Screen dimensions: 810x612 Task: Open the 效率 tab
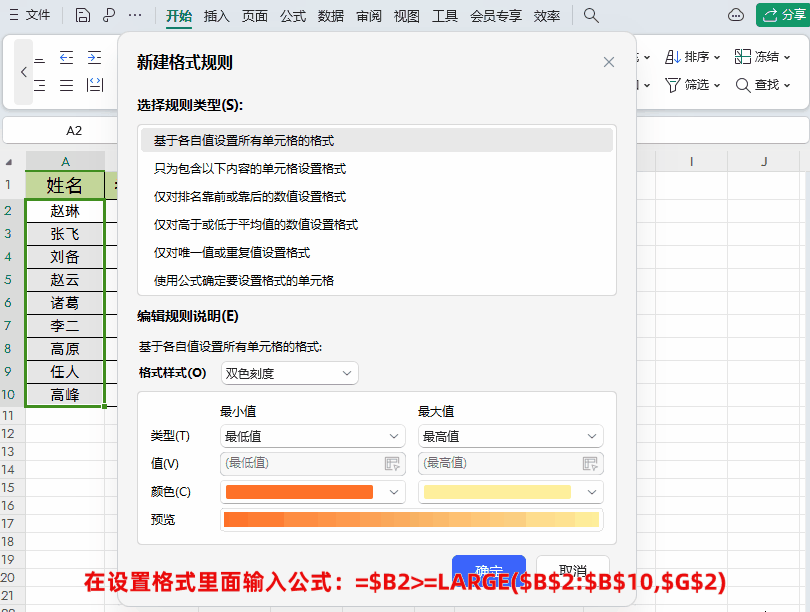[547, 16]
